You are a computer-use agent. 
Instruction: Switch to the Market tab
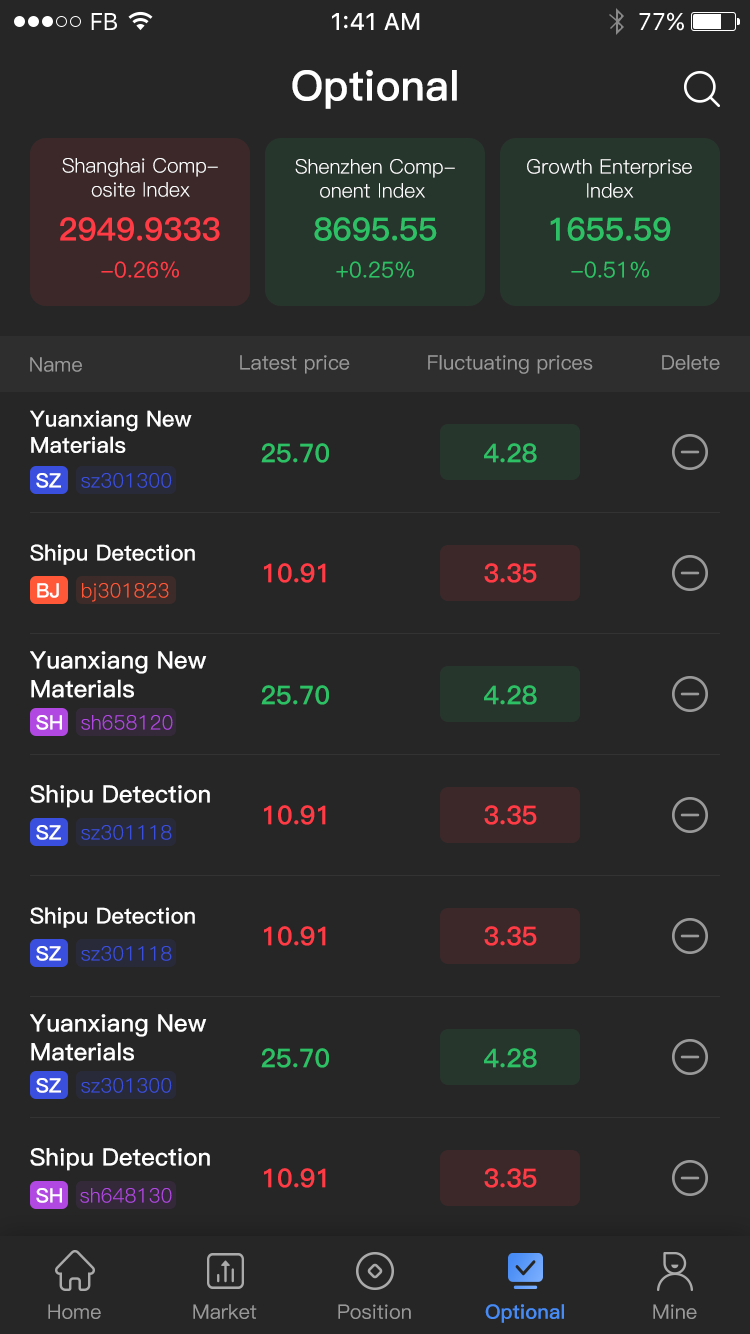225,1286
